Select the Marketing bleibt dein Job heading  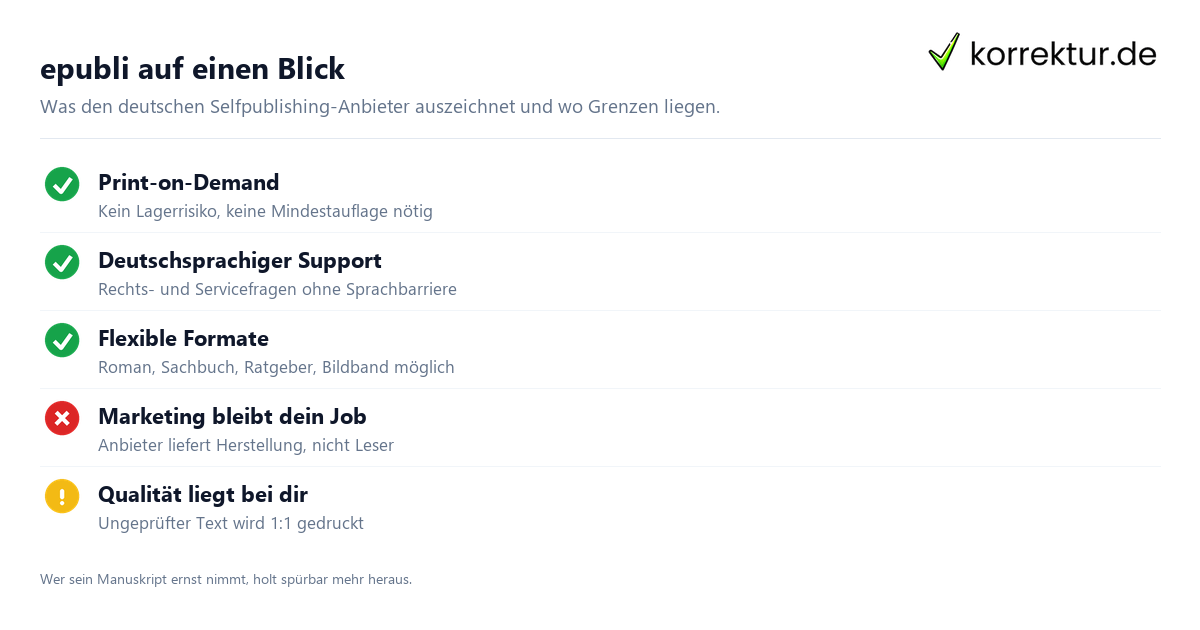tap(232, 416)
